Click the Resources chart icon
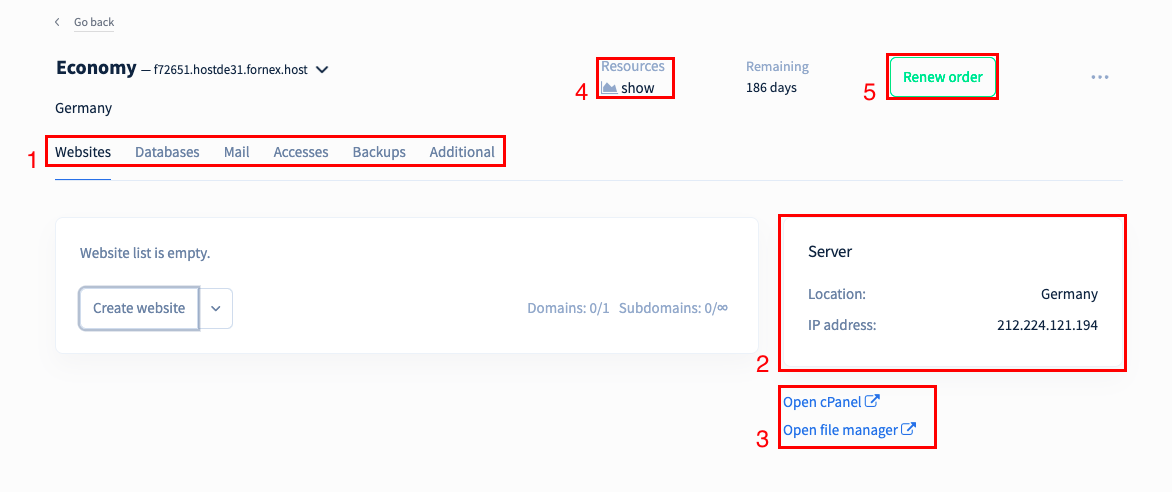 tap(609, 88)
